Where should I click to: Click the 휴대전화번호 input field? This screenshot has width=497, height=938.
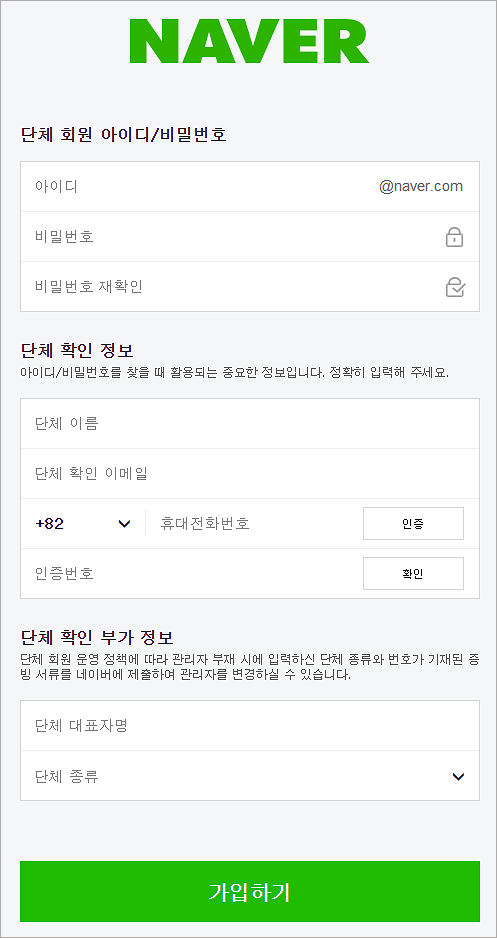point(254,523)
